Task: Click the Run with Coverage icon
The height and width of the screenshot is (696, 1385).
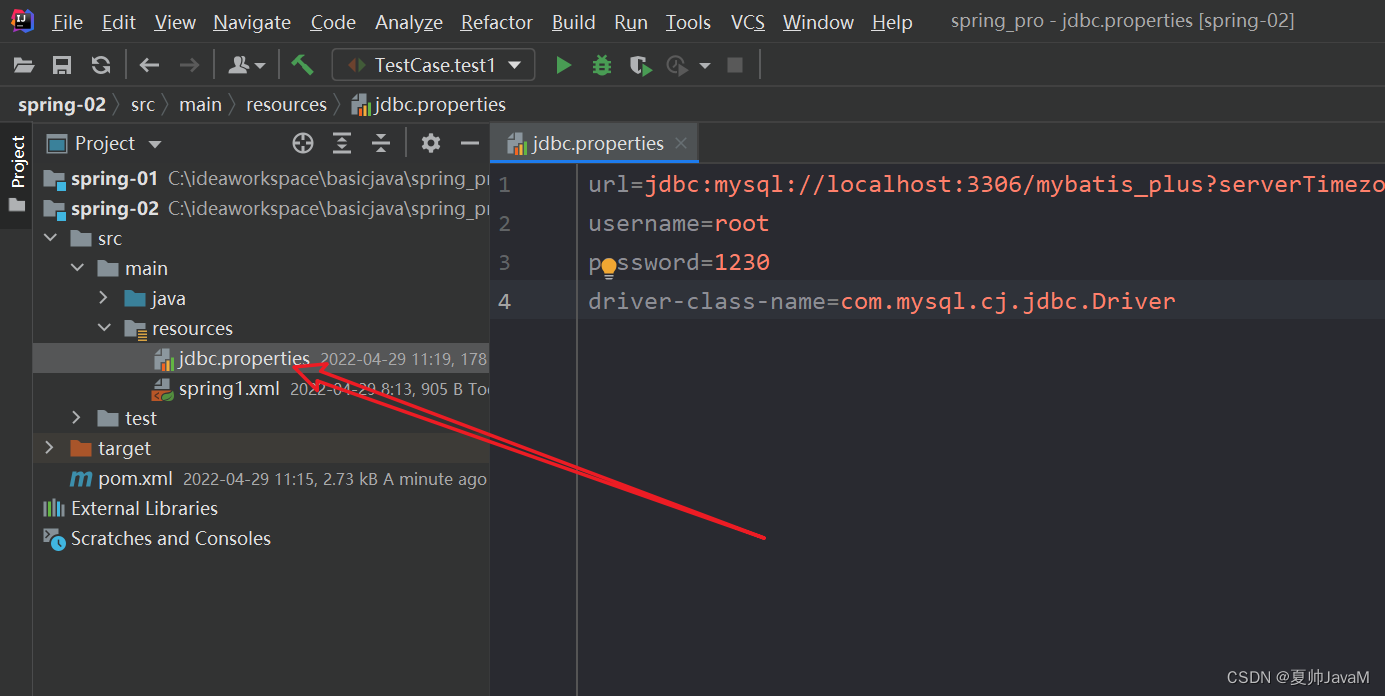Action: (640, 66)
